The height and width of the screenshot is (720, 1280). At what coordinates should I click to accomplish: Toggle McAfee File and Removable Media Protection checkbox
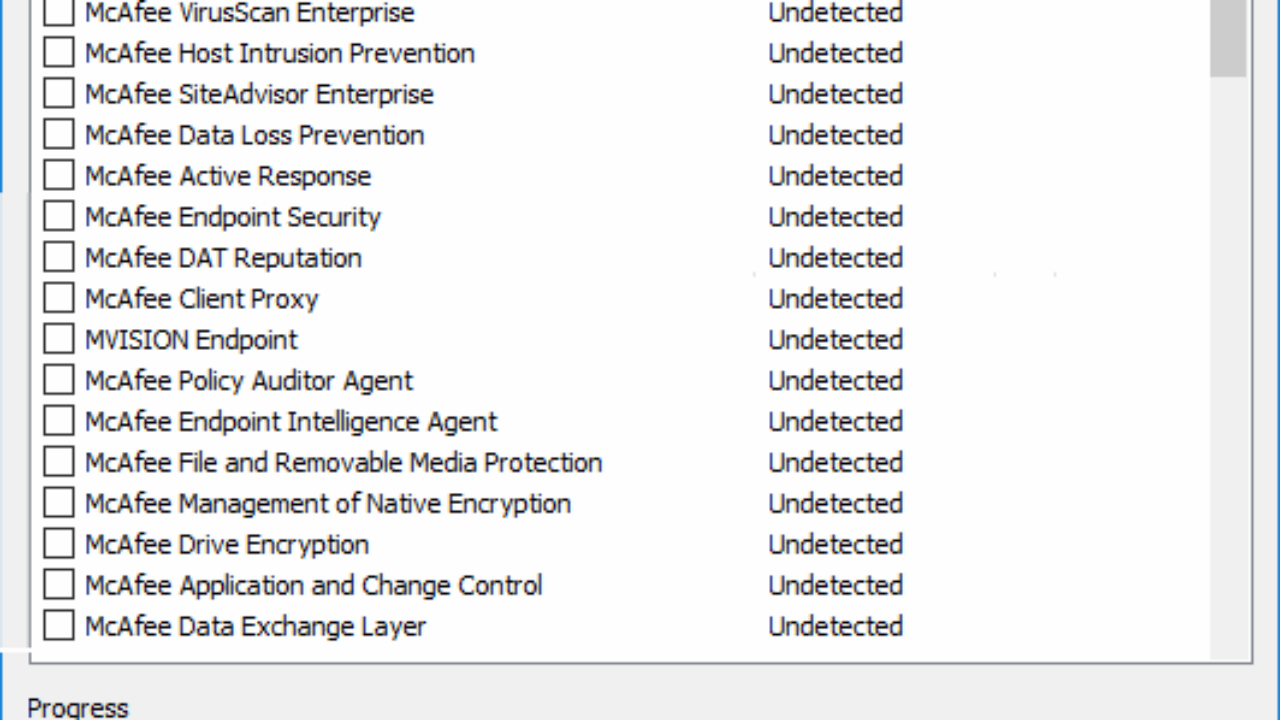(59, 463)
